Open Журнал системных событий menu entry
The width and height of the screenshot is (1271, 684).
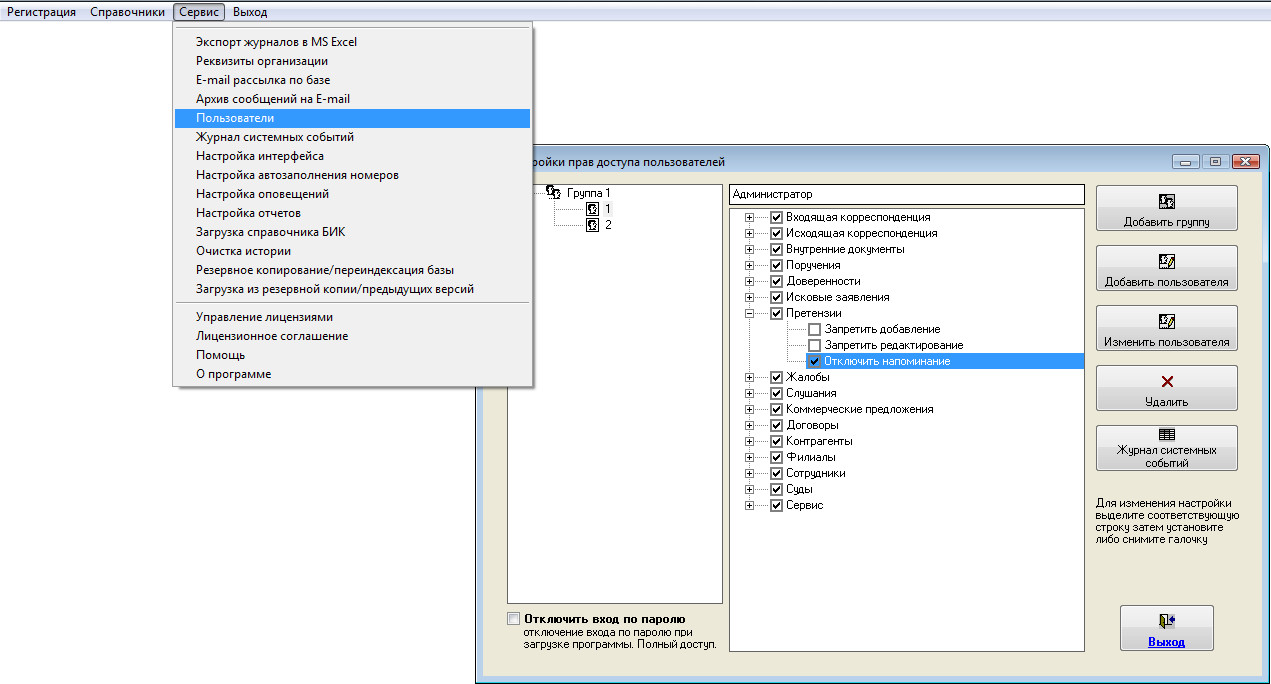353,137
